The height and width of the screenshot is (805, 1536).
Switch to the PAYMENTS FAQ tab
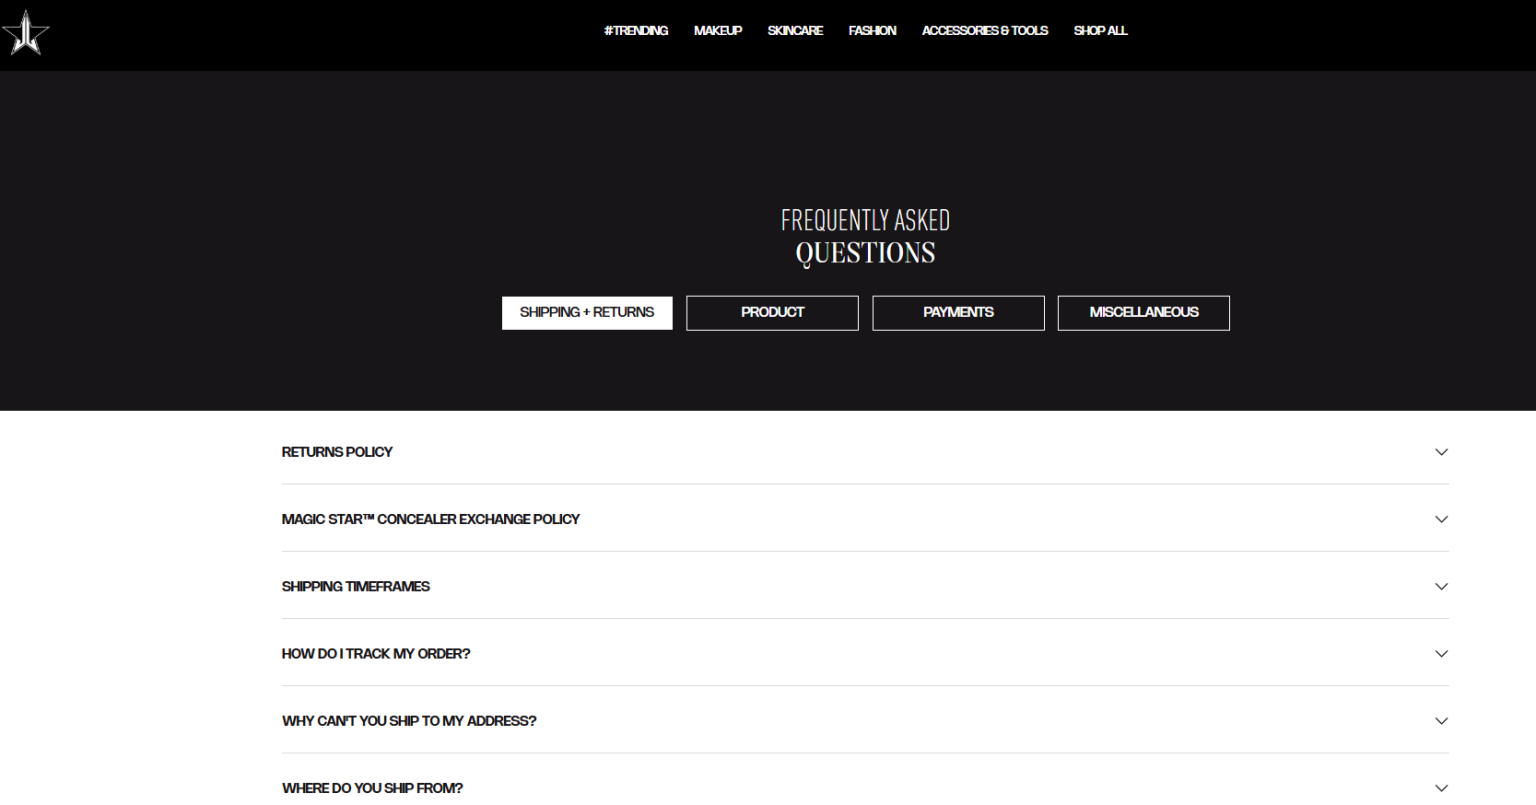tap(958, 313)
